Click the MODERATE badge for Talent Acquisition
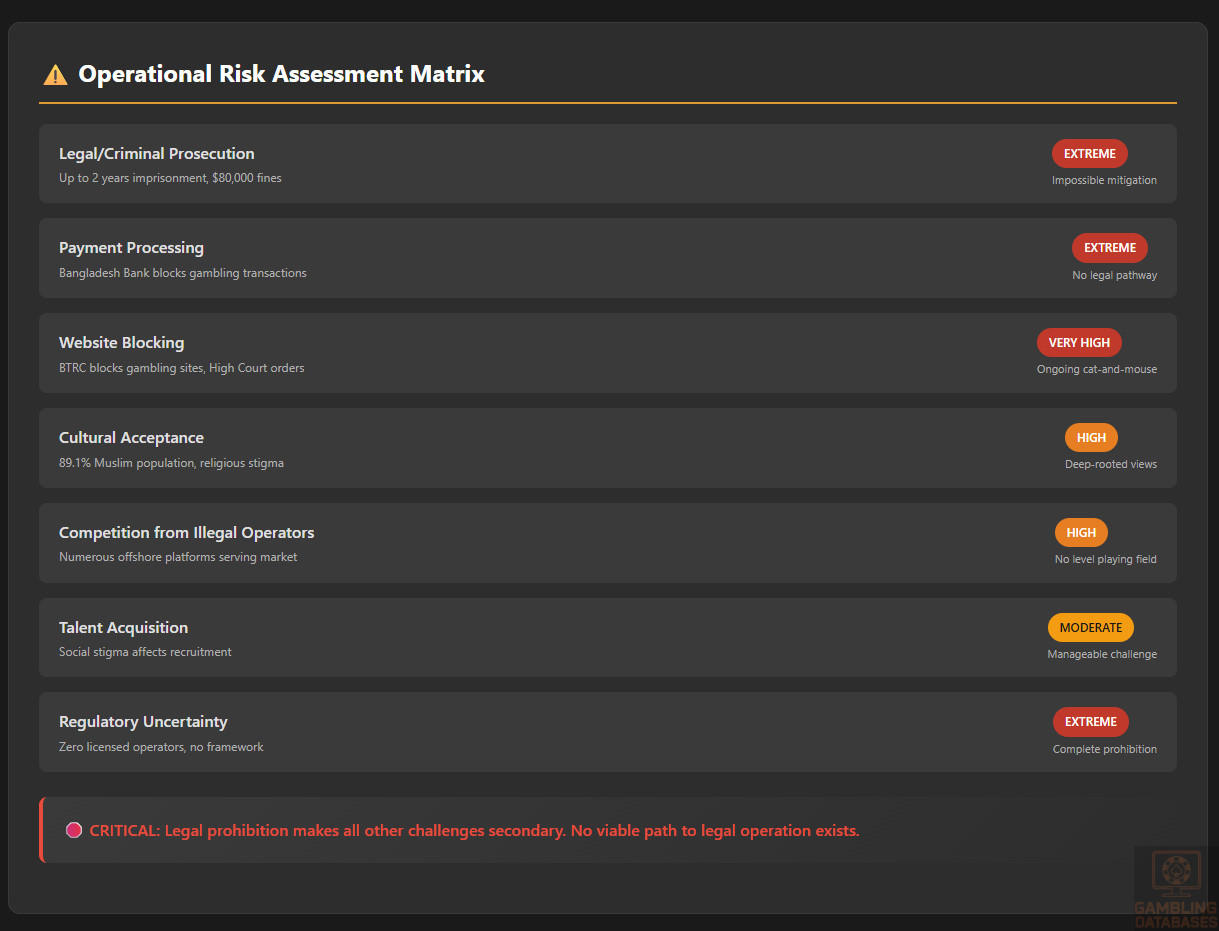This screenshot has height=931, width=1219. 1090,627
